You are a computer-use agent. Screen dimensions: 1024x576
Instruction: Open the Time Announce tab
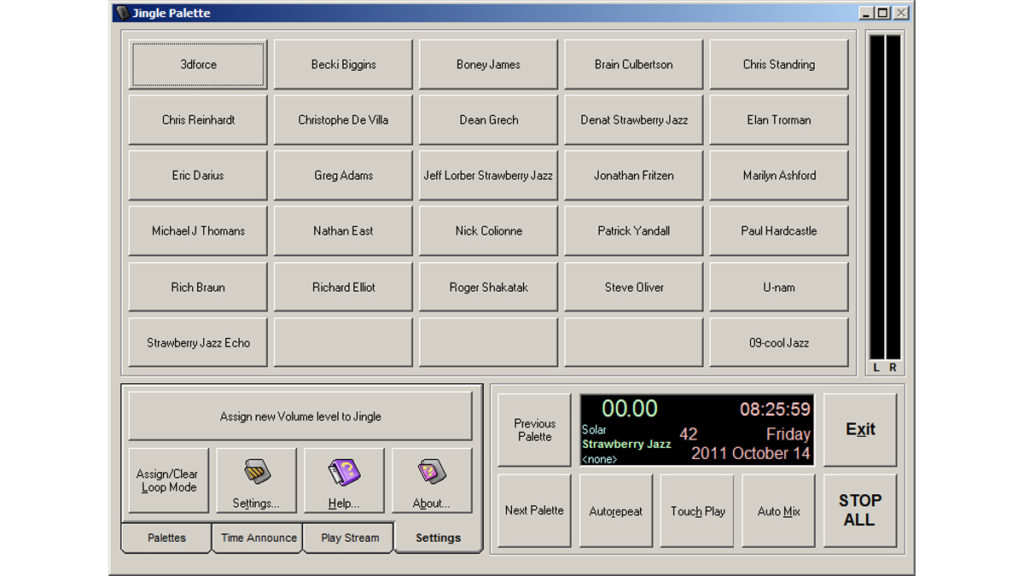[x=258, y=537]
